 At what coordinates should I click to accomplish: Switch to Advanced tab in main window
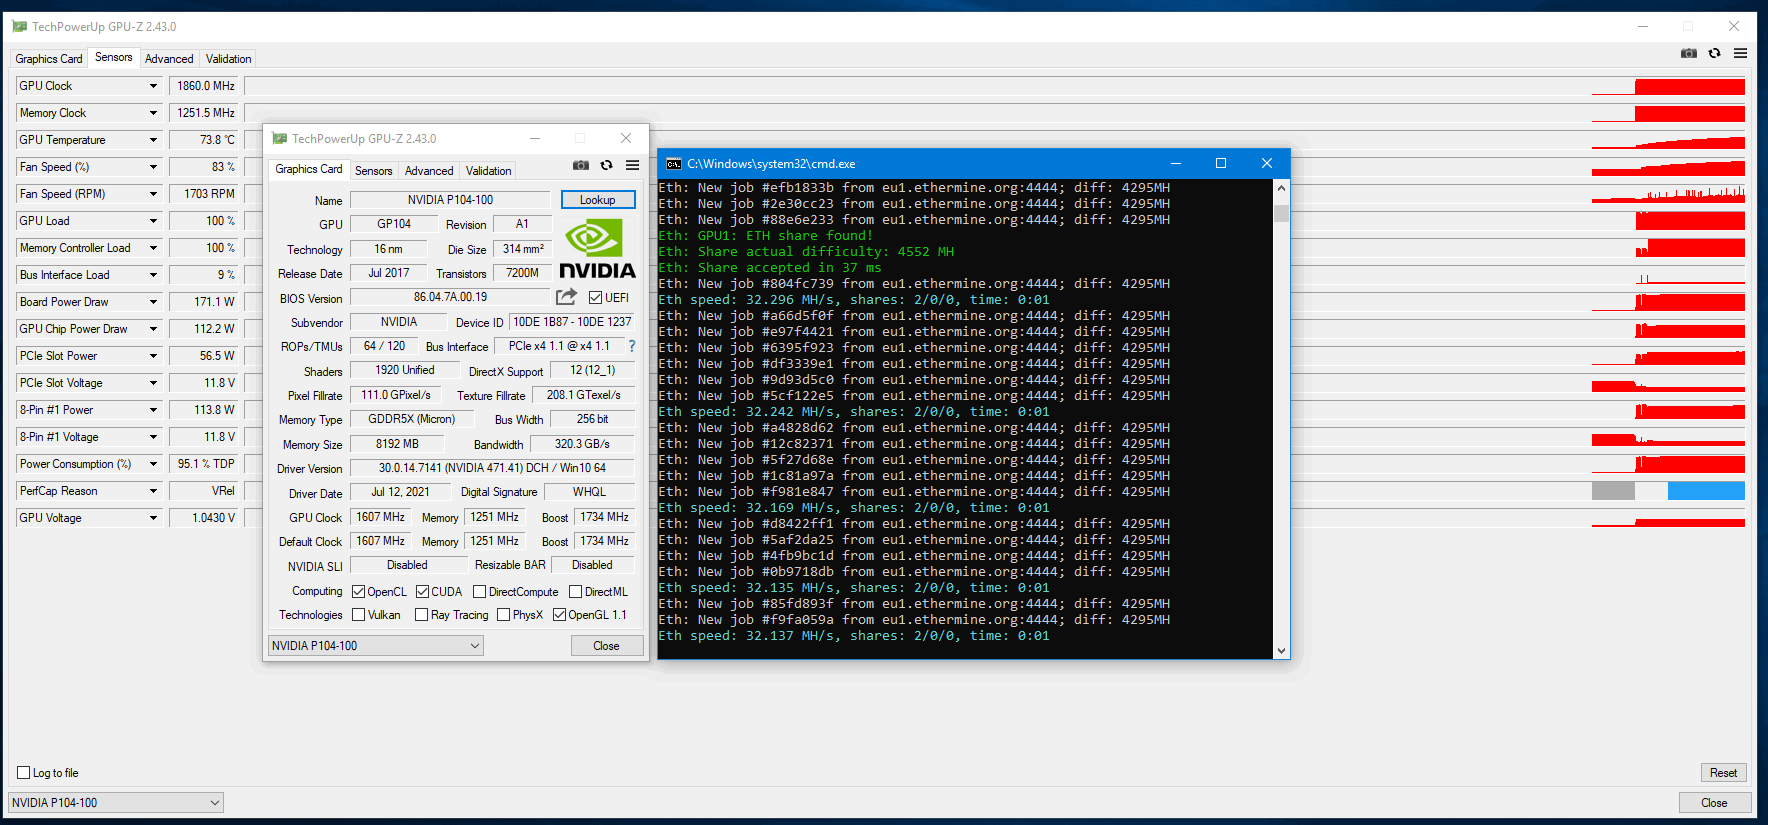coord(169,59)
